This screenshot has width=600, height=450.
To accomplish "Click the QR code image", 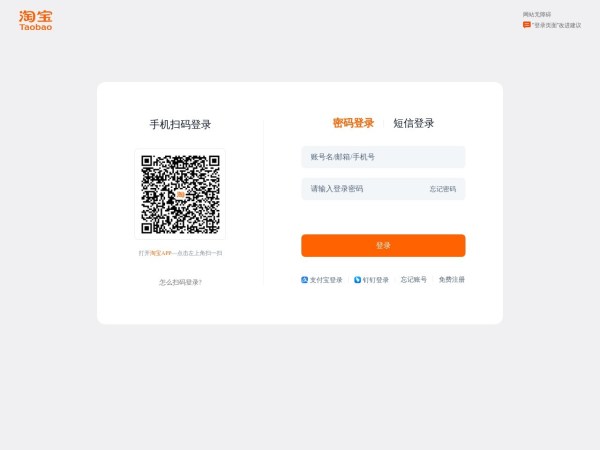I will (180, 194).
